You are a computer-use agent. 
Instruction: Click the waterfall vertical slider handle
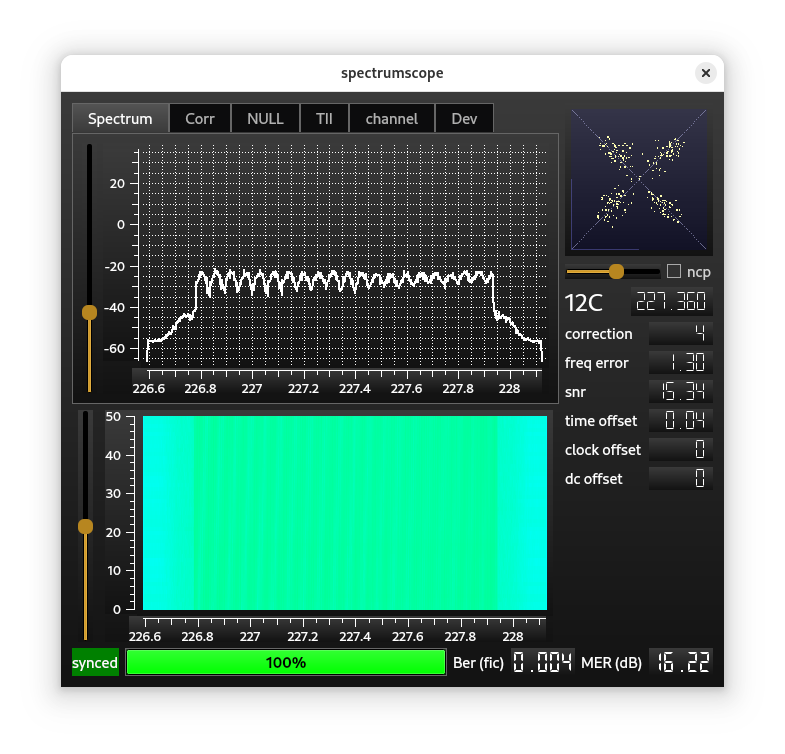[x=85, y=527]
